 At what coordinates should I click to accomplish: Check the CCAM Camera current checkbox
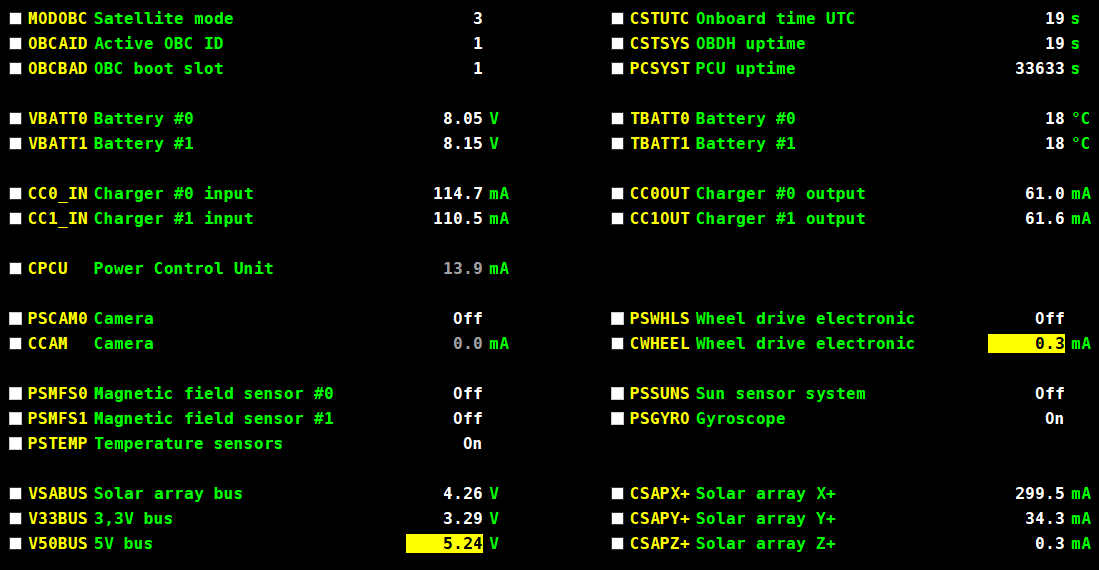pos(15,344)
